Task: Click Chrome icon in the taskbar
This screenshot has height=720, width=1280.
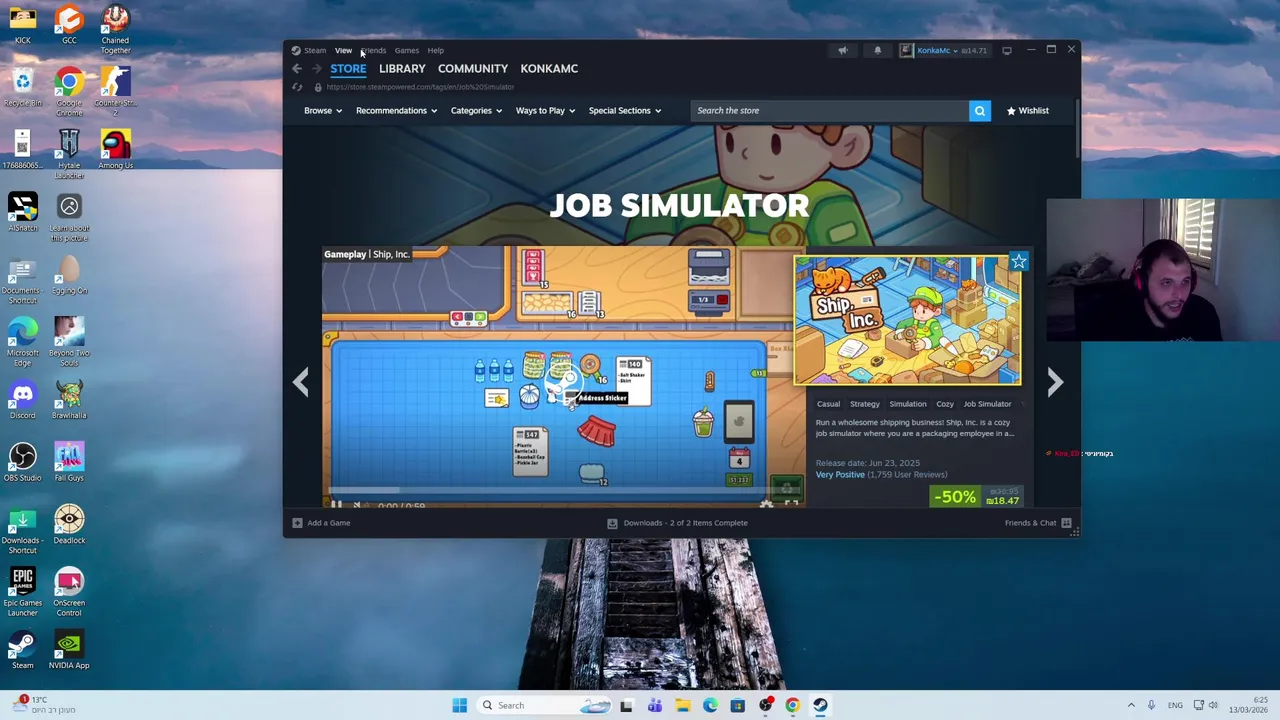Action: click(x=792, y=705)
